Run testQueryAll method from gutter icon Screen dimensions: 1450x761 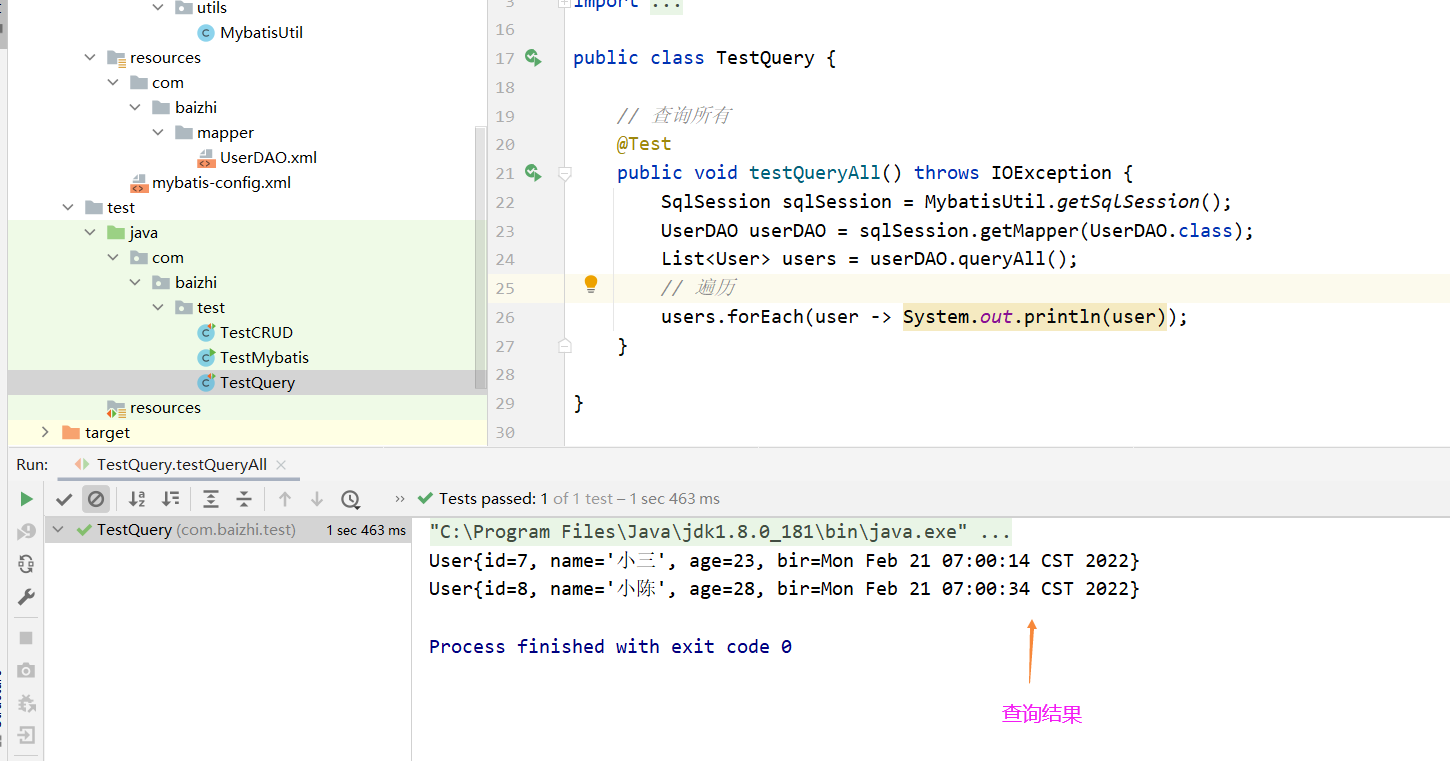tap(533, 173)
